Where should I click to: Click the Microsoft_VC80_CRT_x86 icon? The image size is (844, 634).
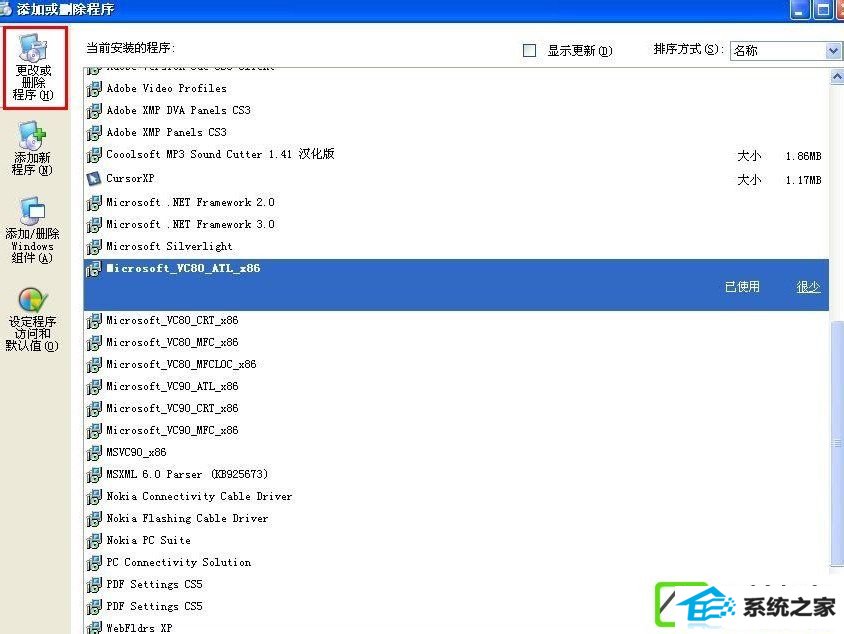tap(94, 321)
